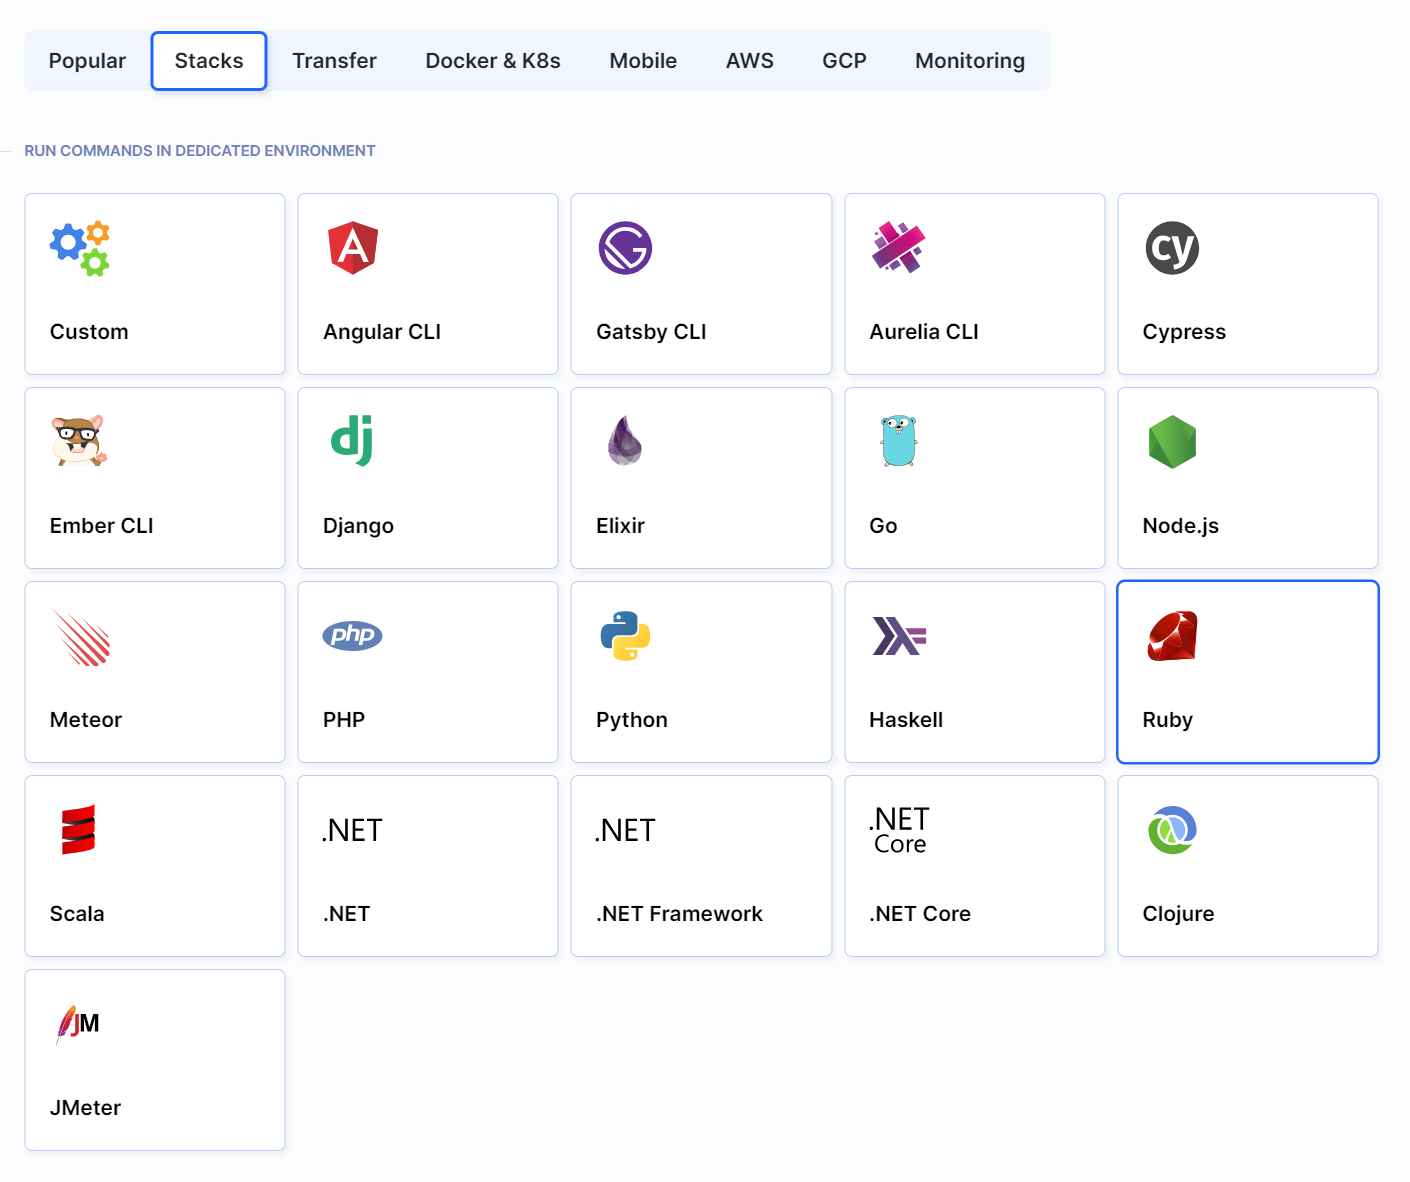Click the .NET Framework card logo
Image resolution: width=1410 pixels, height=1182 pixels.
tap(625, 830)
